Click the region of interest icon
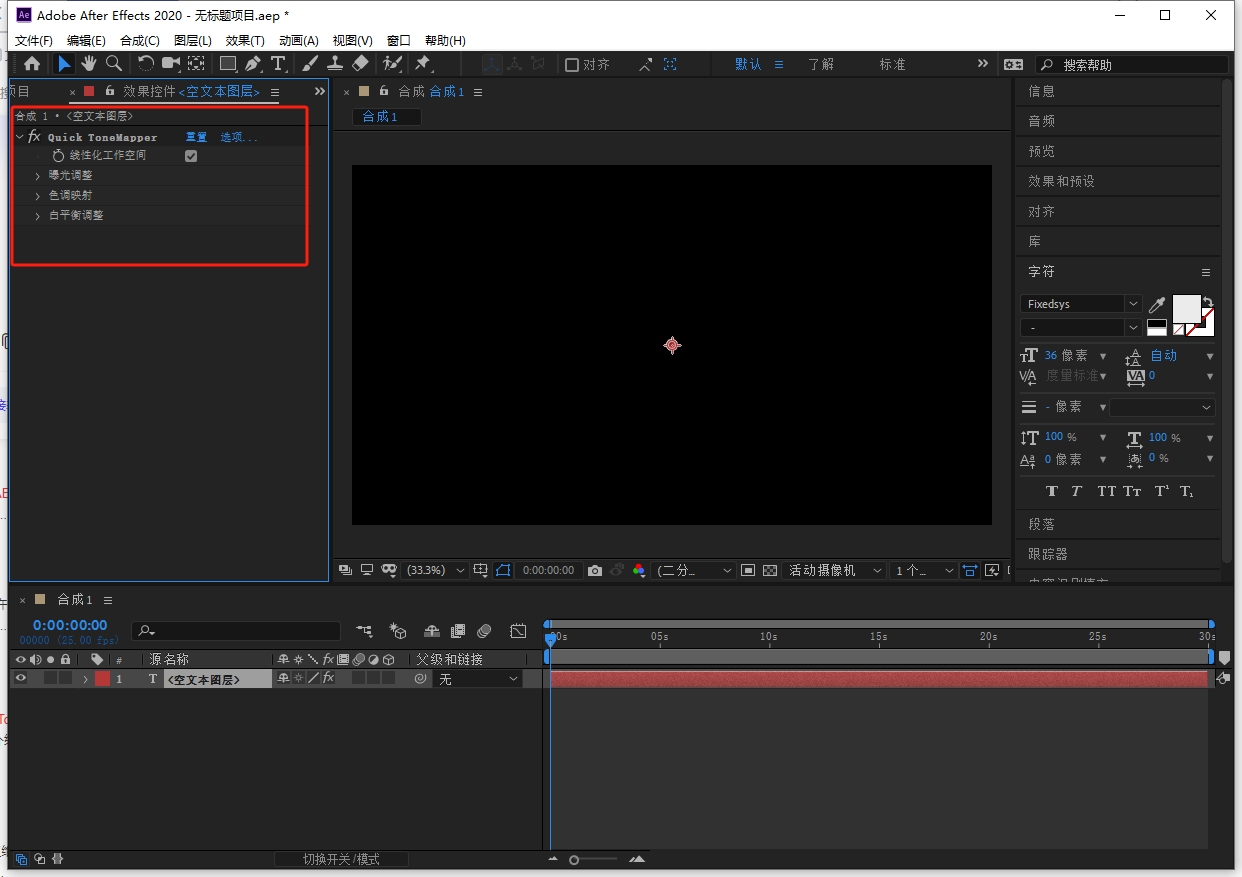 tap(747, 570)
